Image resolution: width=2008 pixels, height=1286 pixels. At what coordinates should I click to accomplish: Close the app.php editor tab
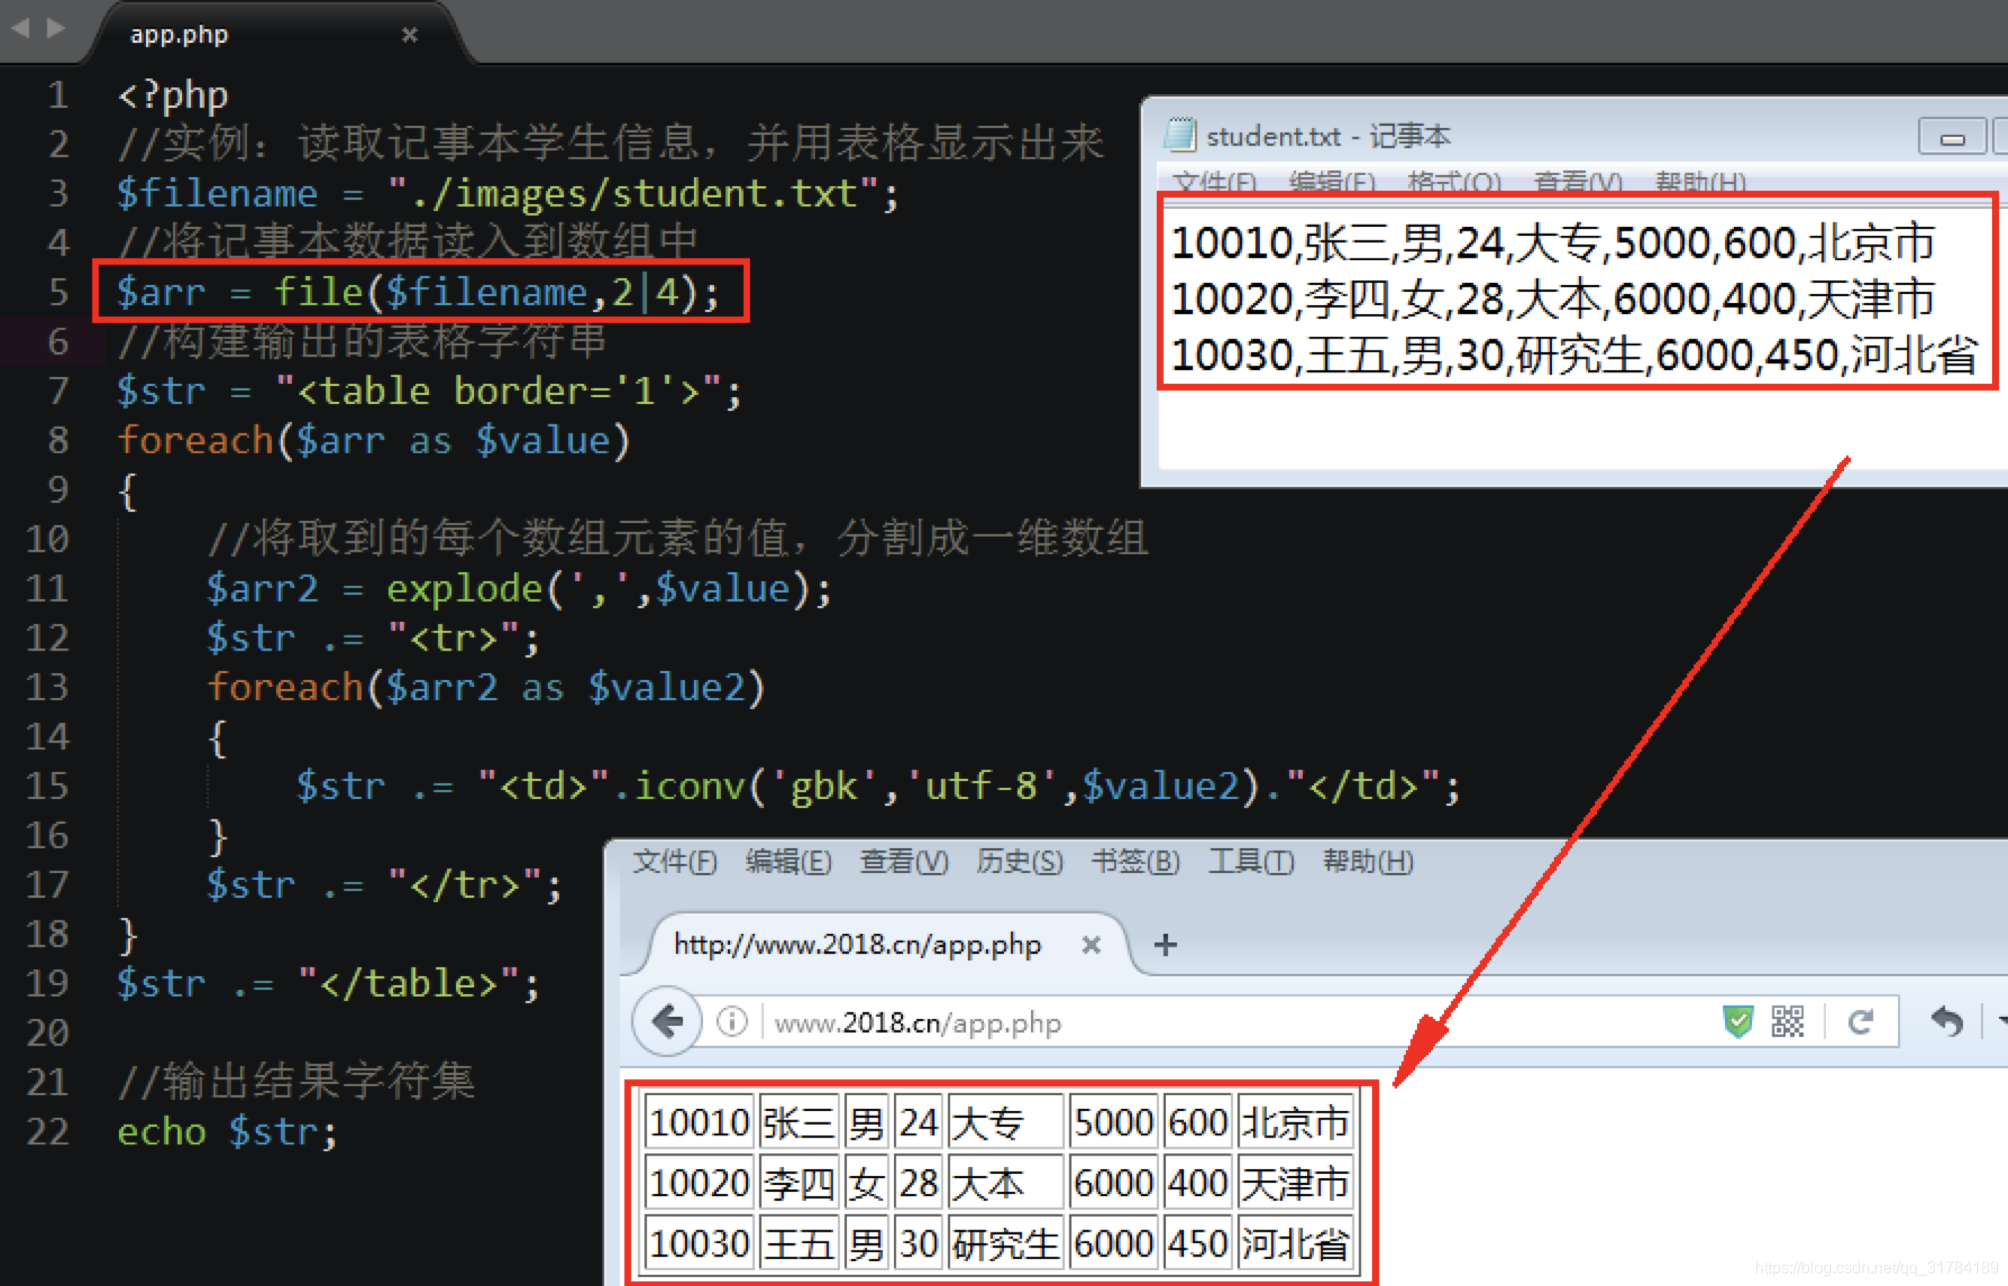coord(409,35)
